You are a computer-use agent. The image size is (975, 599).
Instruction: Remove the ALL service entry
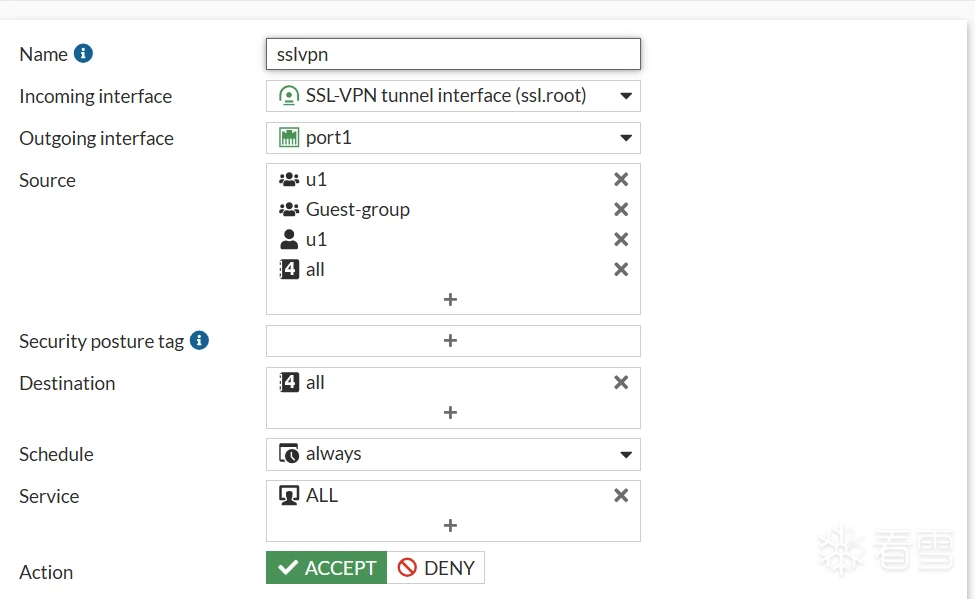tap(621, 496)
